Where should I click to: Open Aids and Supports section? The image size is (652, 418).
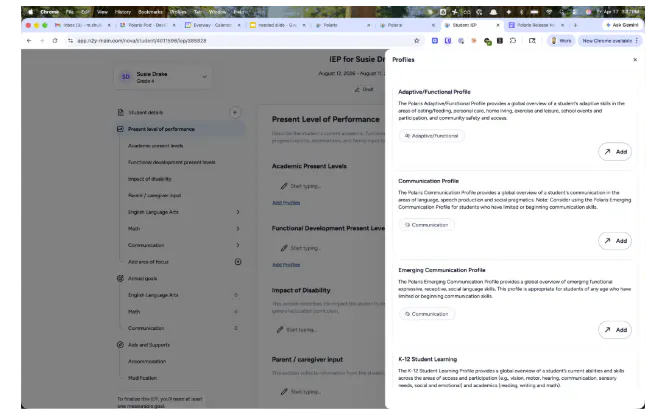coord(150,346)
